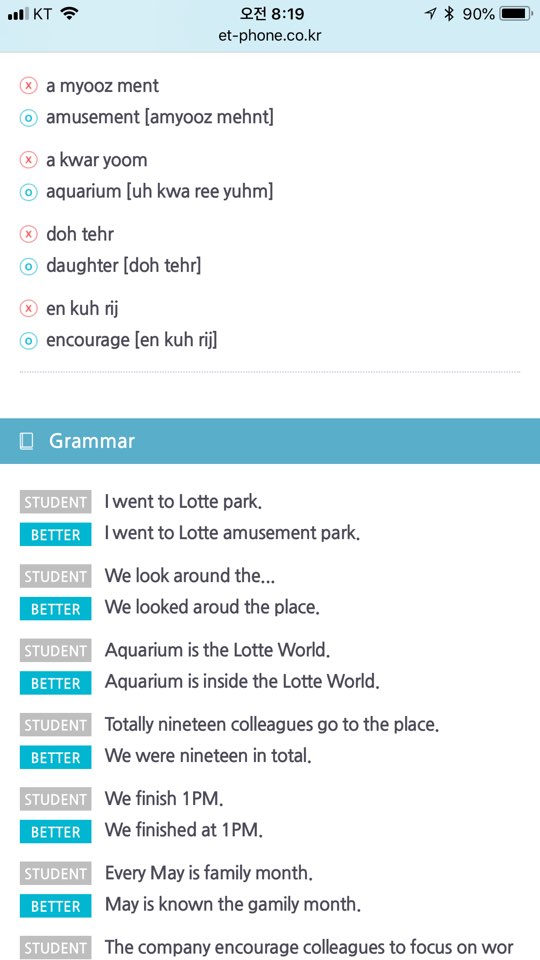Image resolution: width=540 pixels, height=960 pixels.
Task: Select the Grammar section header
Action: 270,441
